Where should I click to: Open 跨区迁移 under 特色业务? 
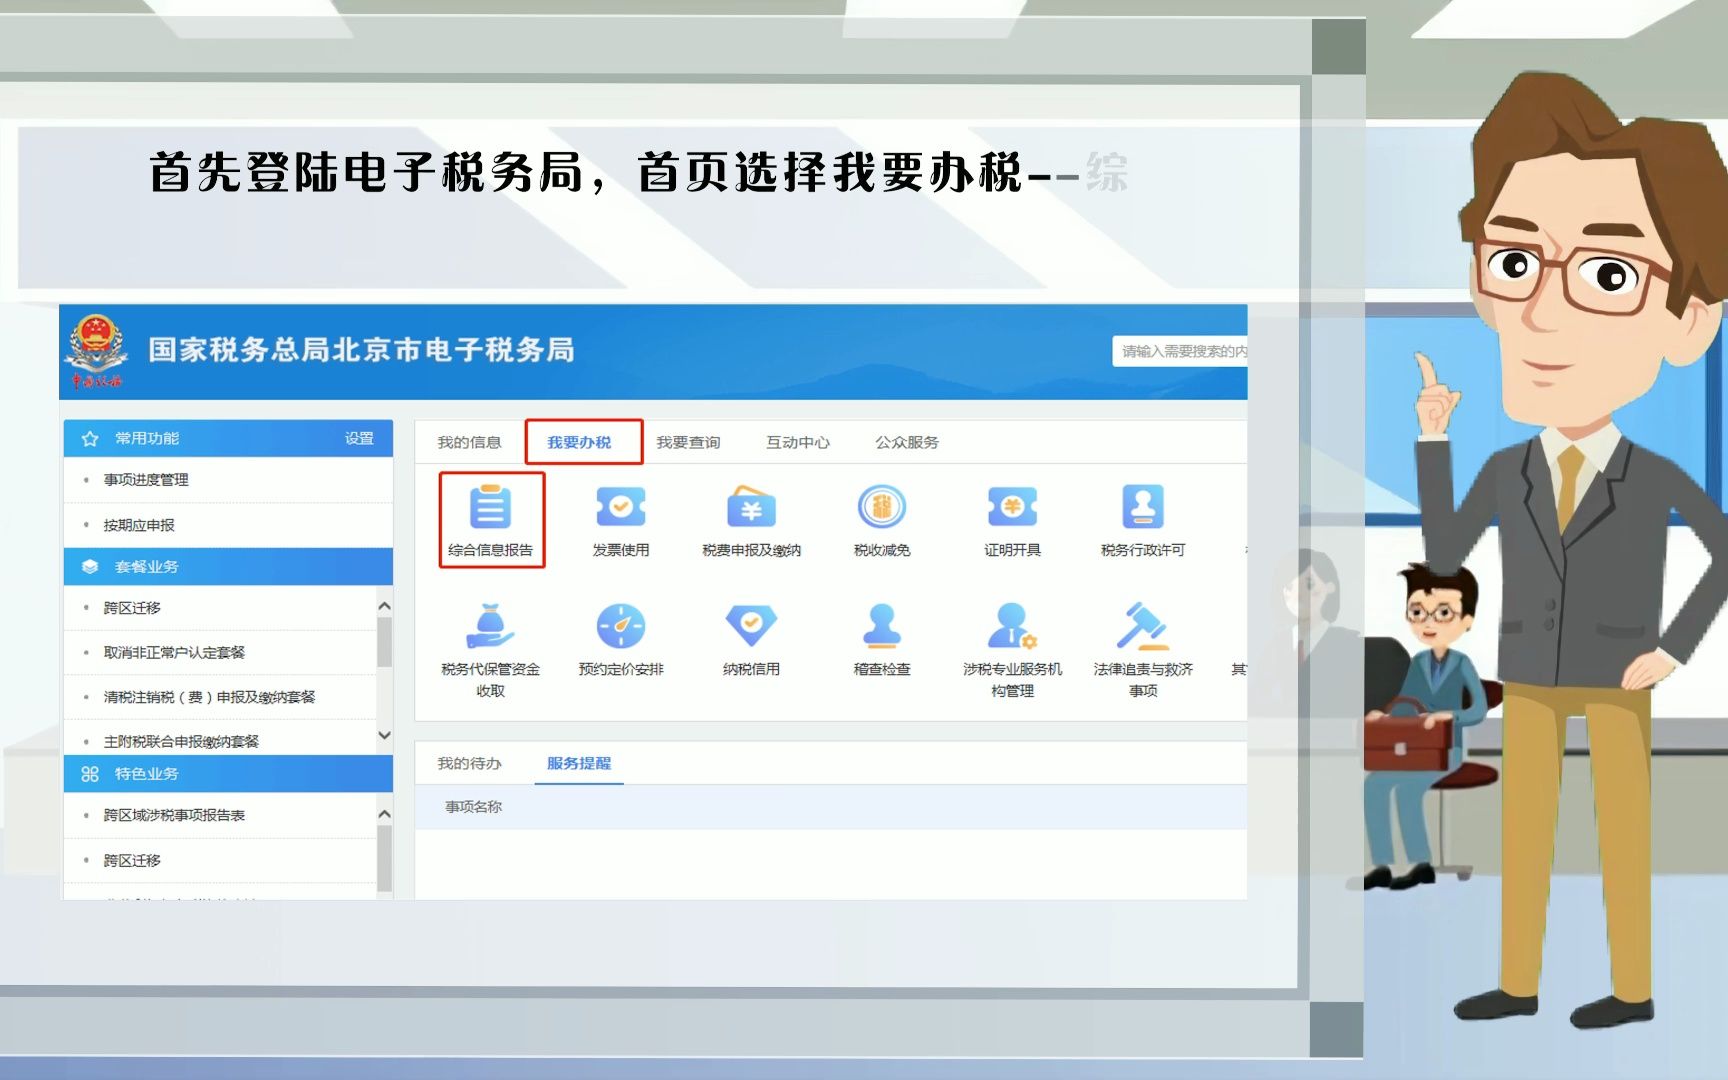(x=132, y=860)
